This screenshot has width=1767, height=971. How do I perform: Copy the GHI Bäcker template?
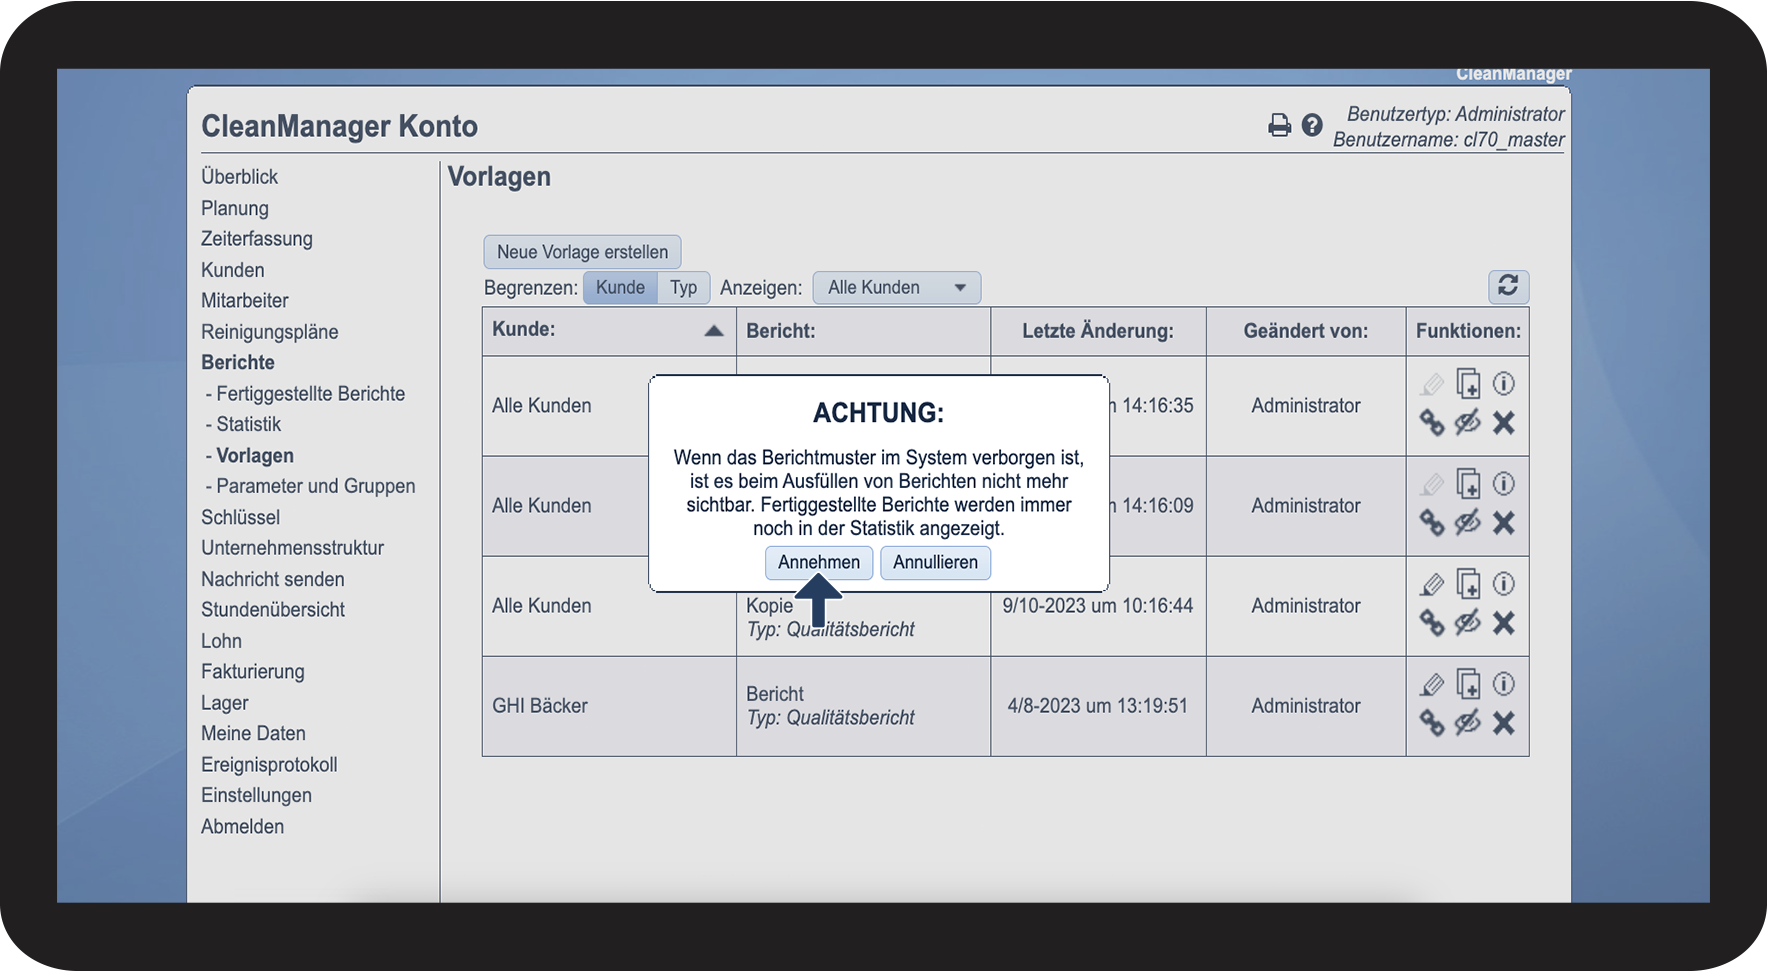[1468, 685]
